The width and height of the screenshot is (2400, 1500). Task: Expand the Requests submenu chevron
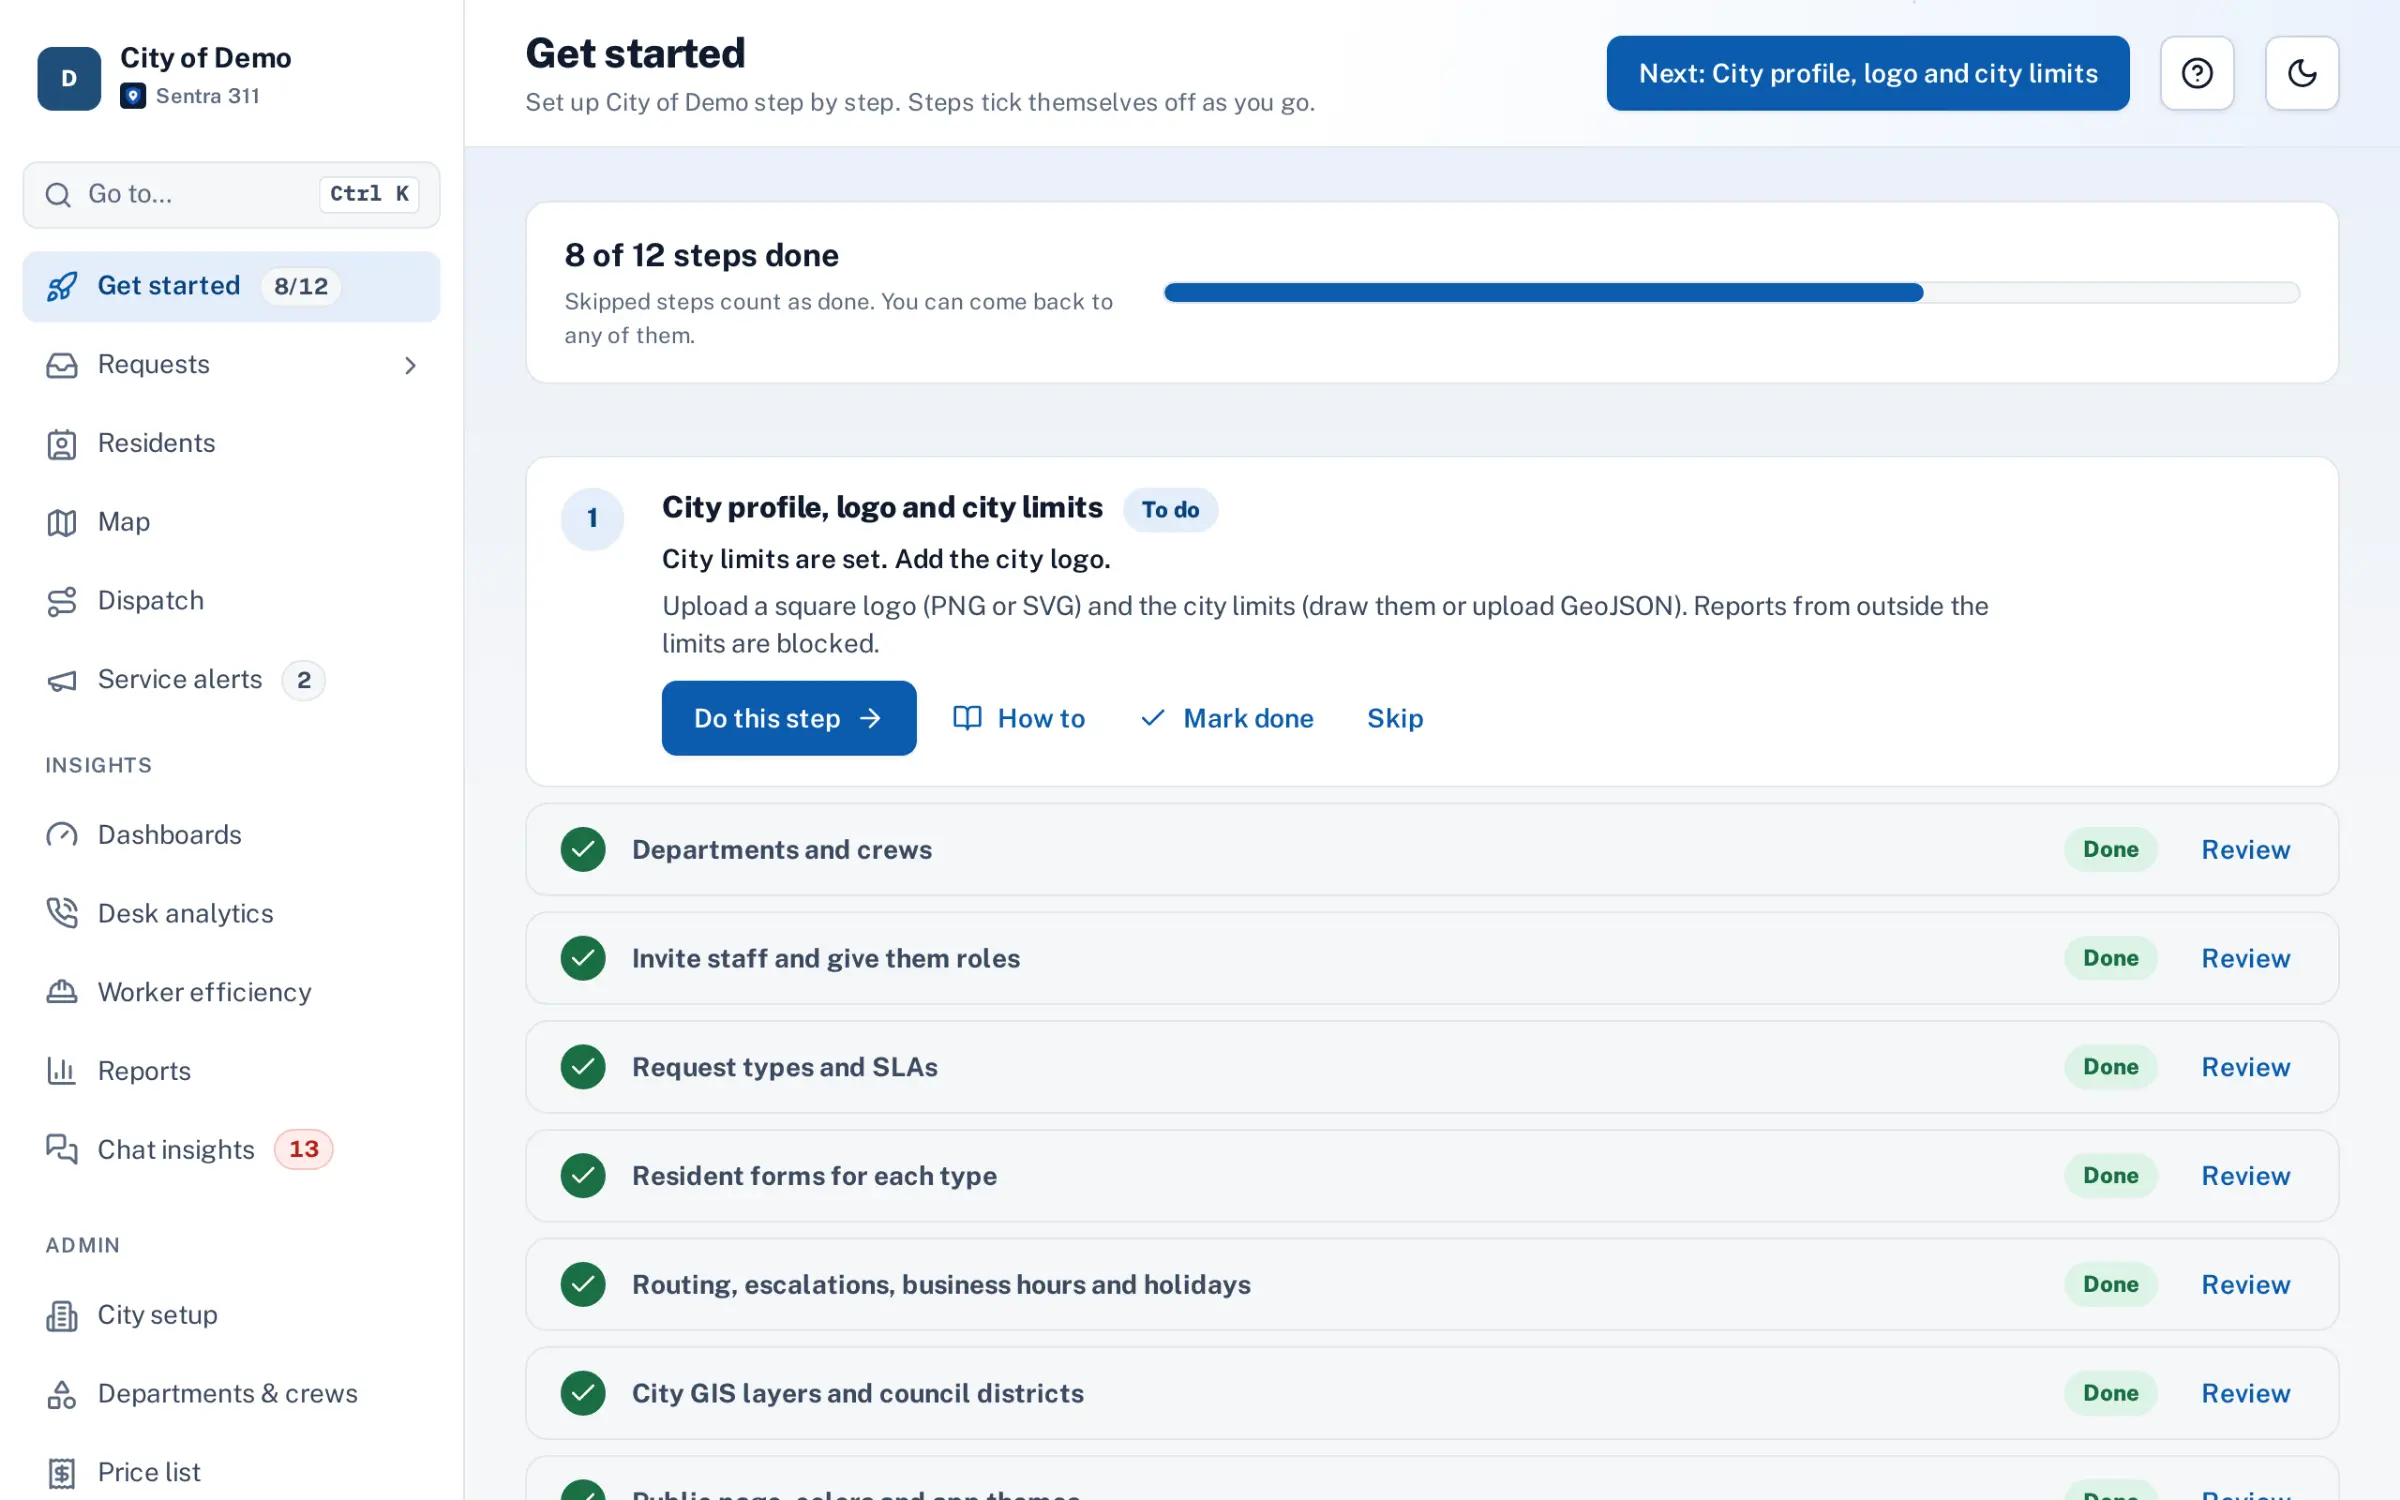pos(410,365)
